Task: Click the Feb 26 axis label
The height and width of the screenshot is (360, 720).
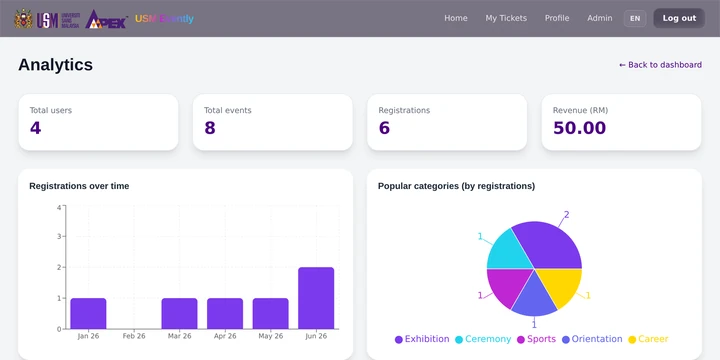Action: [134, 336]
